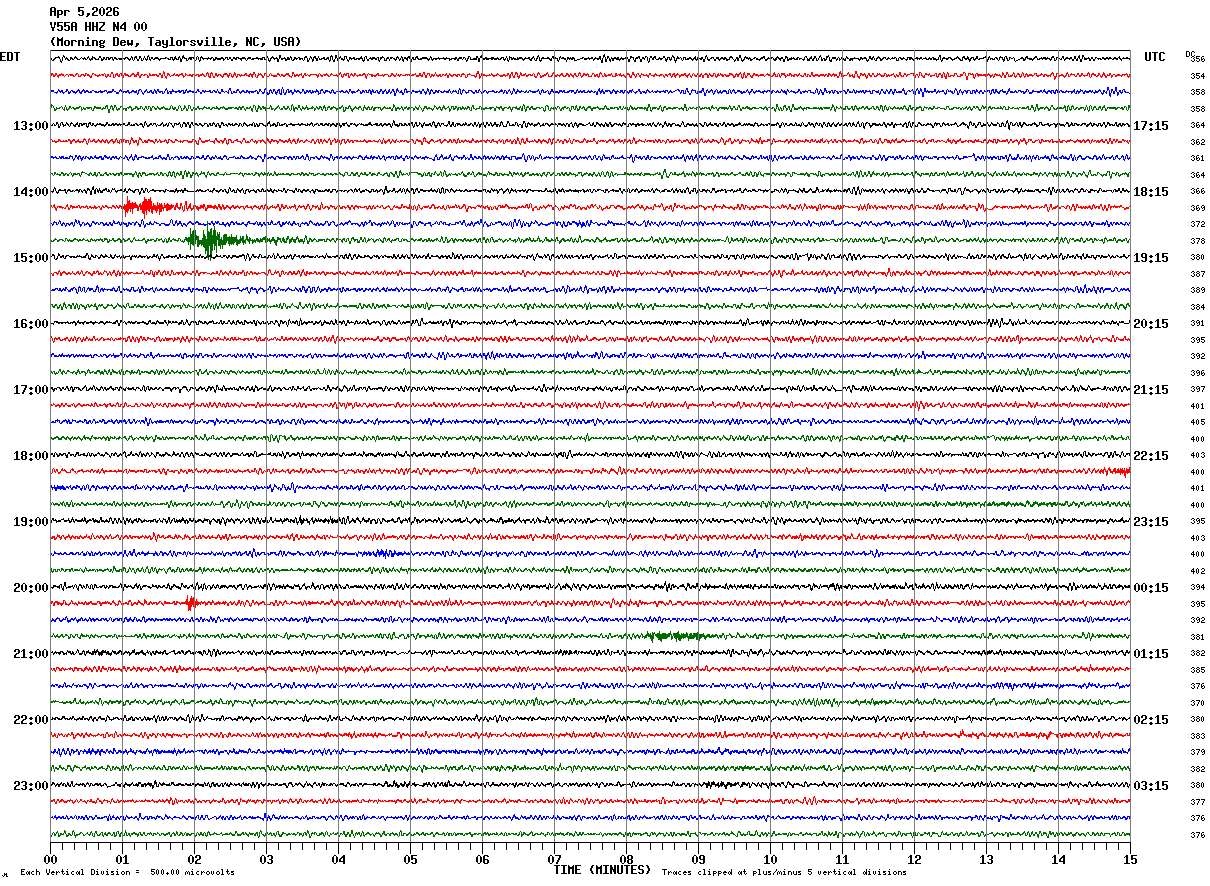Image resolution: width=1210 pixels, height=886 pixels.
Task: Click the DC offset value '378'
Action: click(x=1197, y=241)
